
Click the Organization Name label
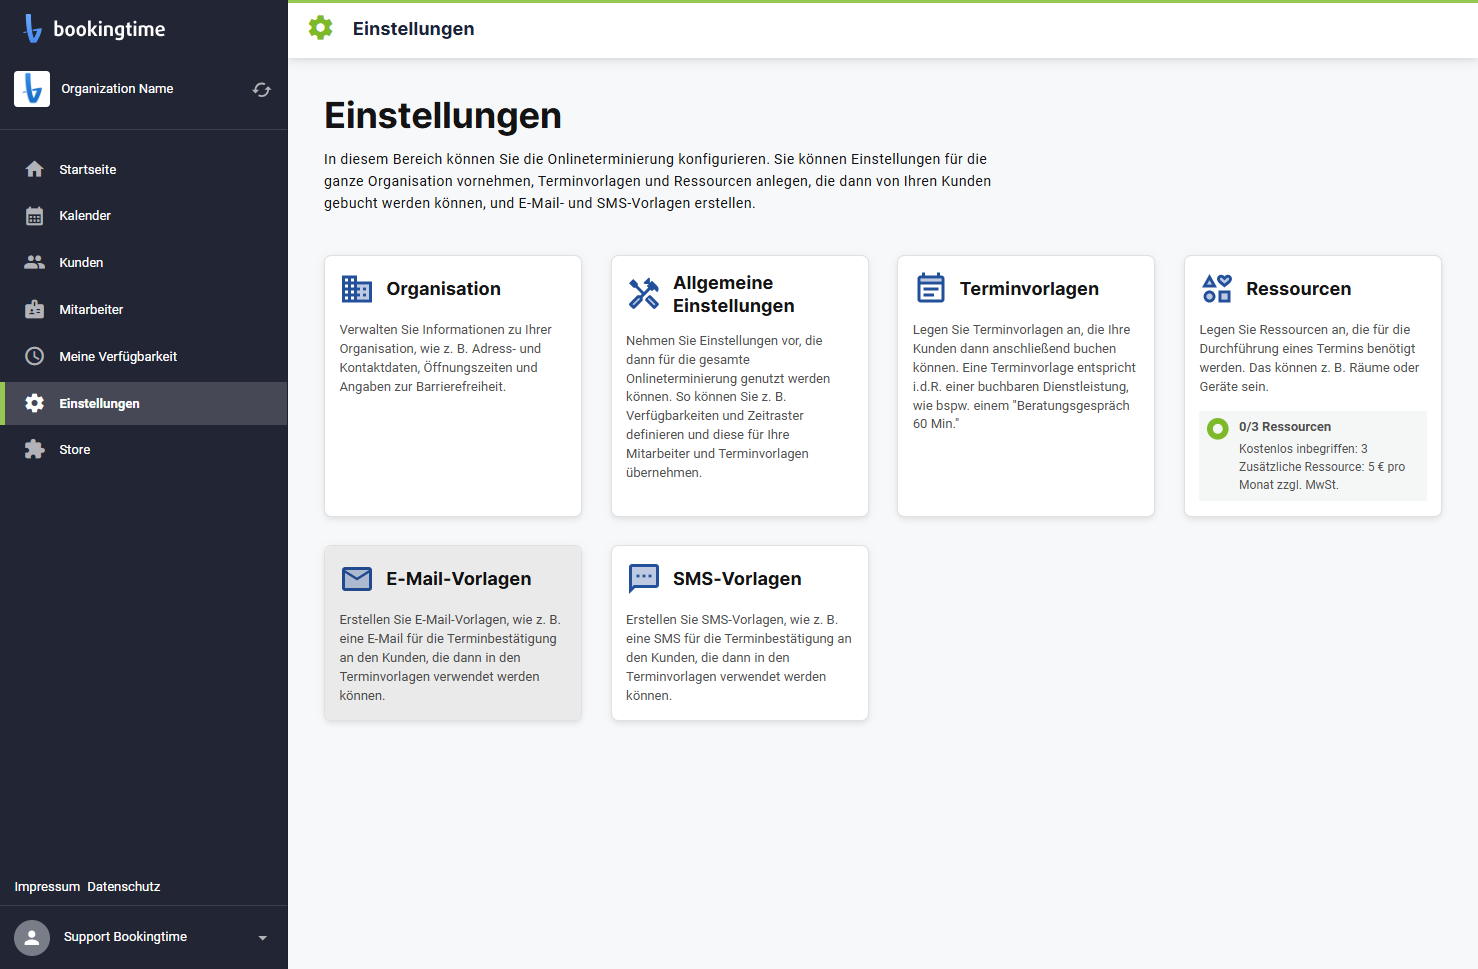click(117, 89)
